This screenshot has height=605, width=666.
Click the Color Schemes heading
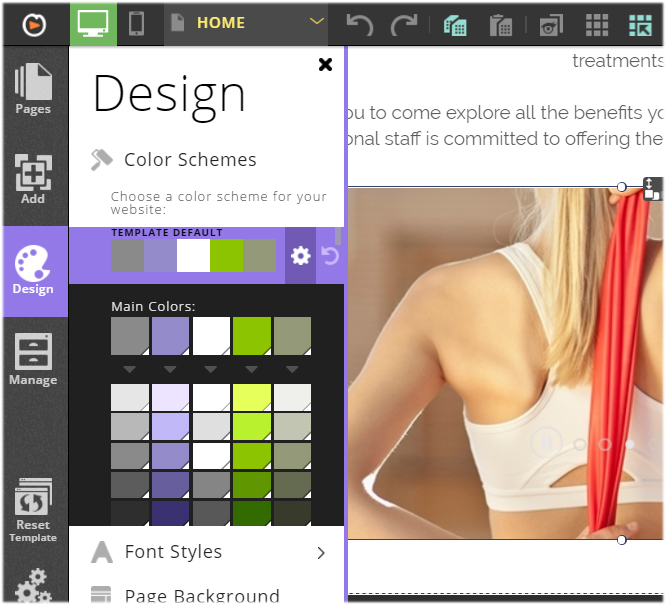coord(190,160)
